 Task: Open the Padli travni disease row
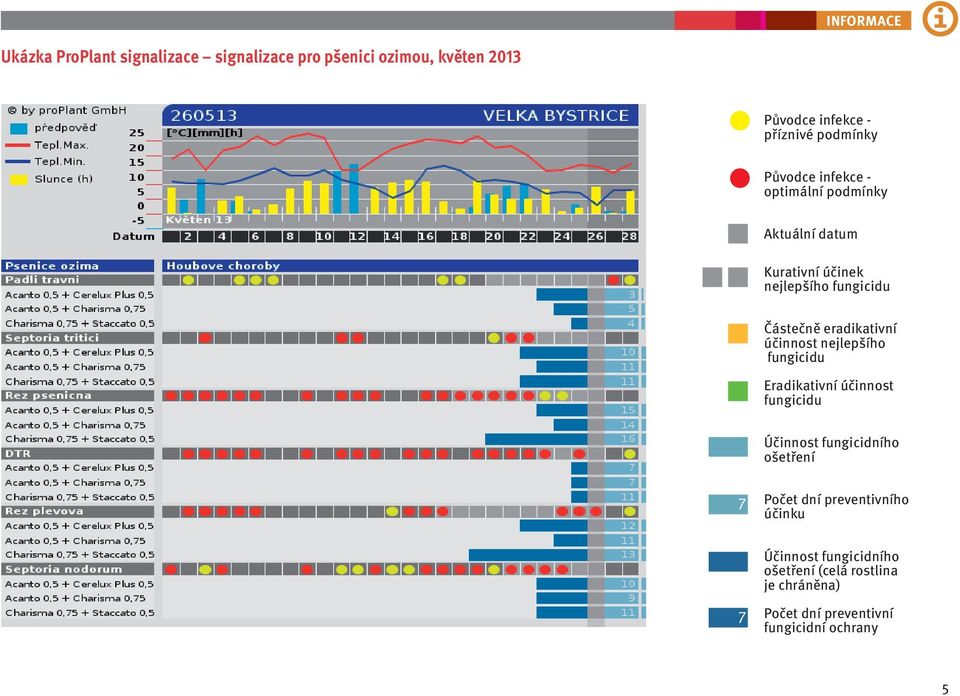pos(78,280)
